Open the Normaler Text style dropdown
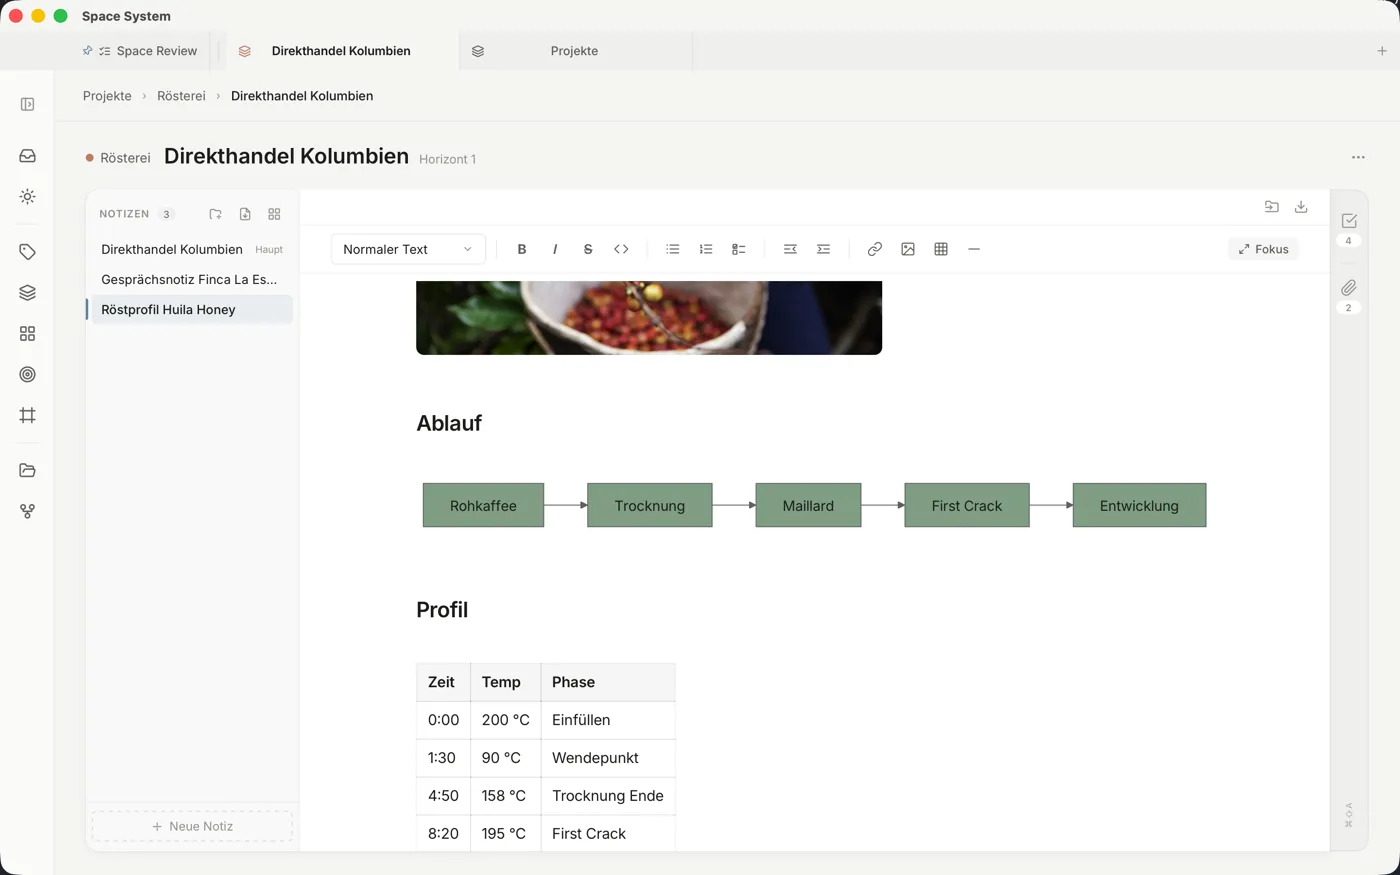This screenshot has width=1400, height=875. pos(408,249)
